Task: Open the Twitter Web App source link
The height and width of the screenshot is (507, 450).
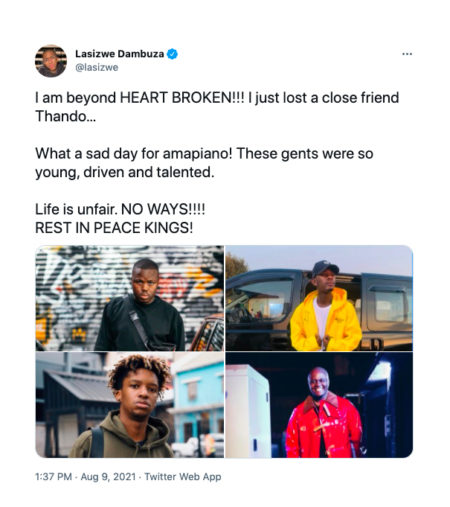Action: (183, 477)
